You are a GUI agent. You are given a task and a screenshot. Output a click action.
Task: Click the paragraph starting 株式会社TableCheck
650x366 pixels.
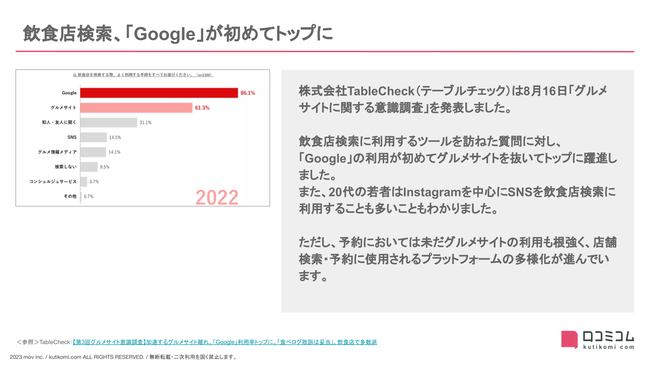pos(453,99)
